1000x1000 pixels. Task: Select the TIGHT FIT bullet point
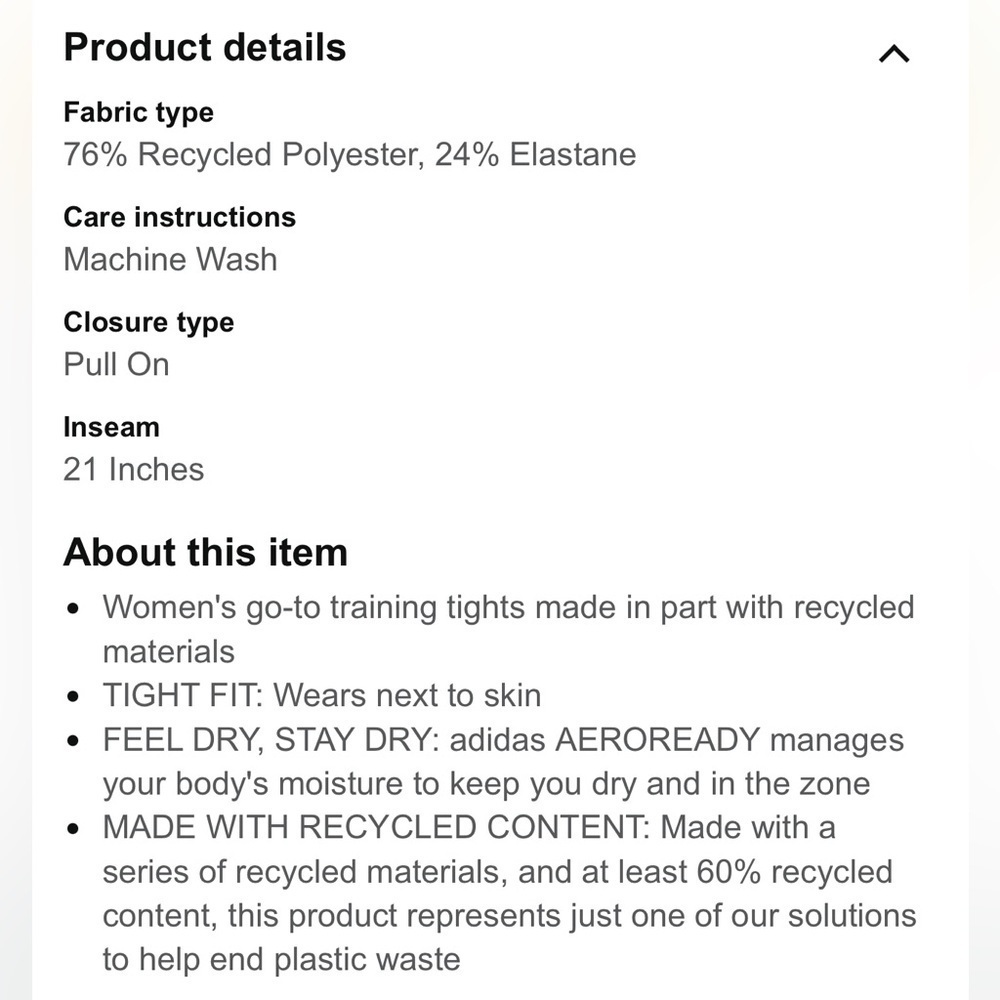(322, 694)
